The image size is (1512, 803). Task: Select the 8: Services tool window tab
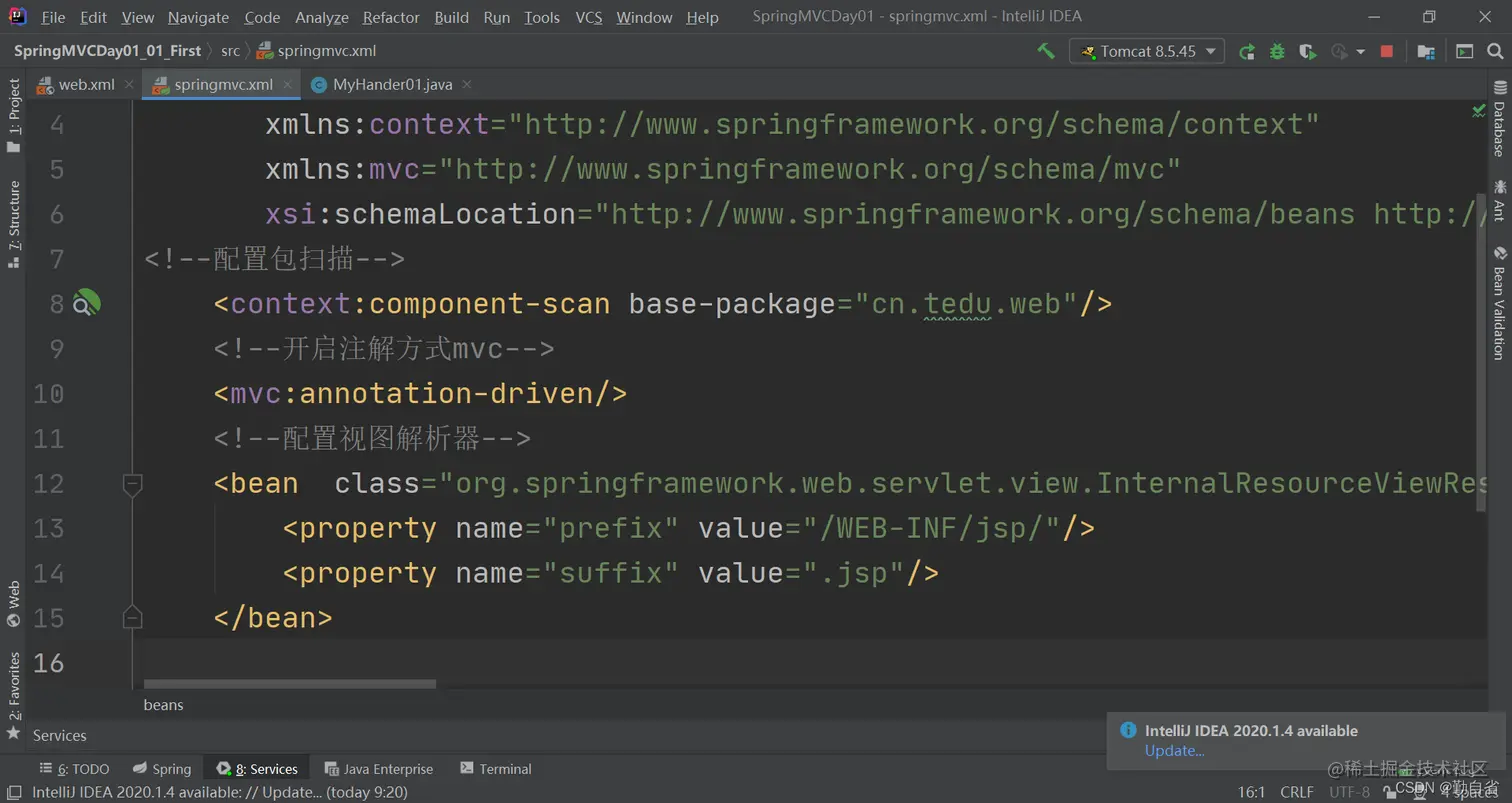(258, 769)
